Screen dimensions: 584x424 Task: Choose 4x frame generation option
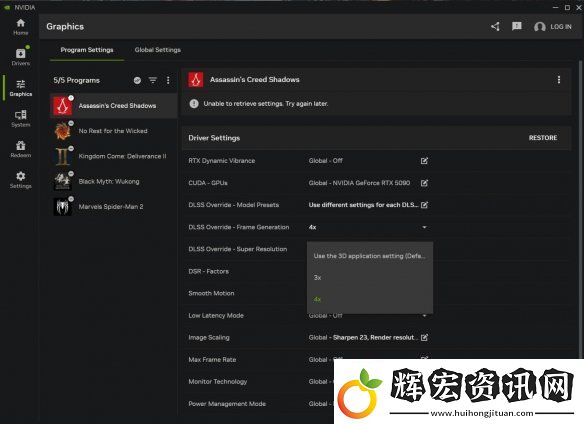coord(369,299)
